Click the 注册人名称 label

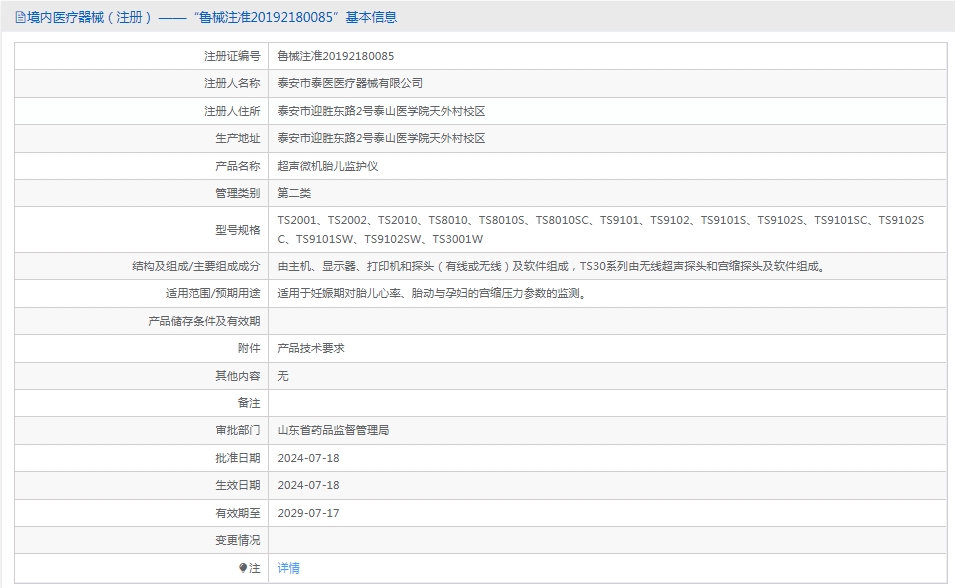tap(232, 83)
